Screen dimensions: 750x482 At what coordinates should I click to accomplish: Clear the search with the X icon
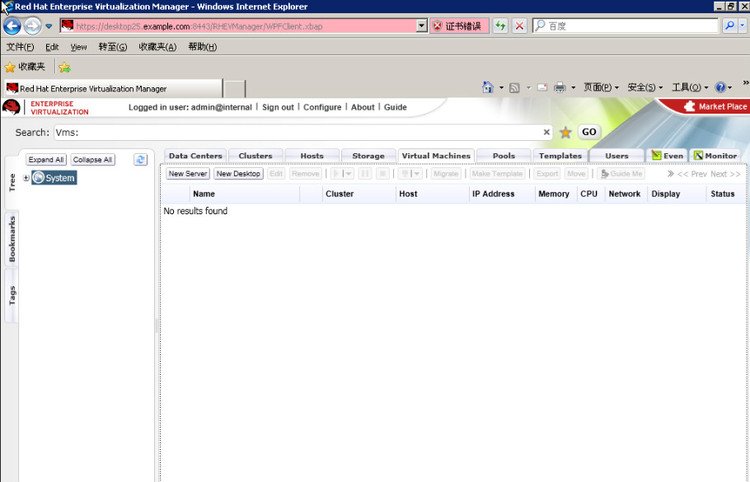(x=546, y=132)
